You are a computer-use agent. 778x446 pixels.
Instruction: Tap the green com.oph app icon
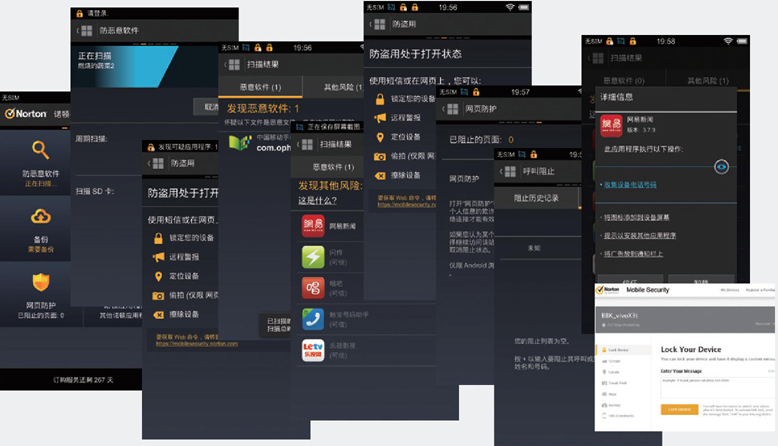click(240, 142)
